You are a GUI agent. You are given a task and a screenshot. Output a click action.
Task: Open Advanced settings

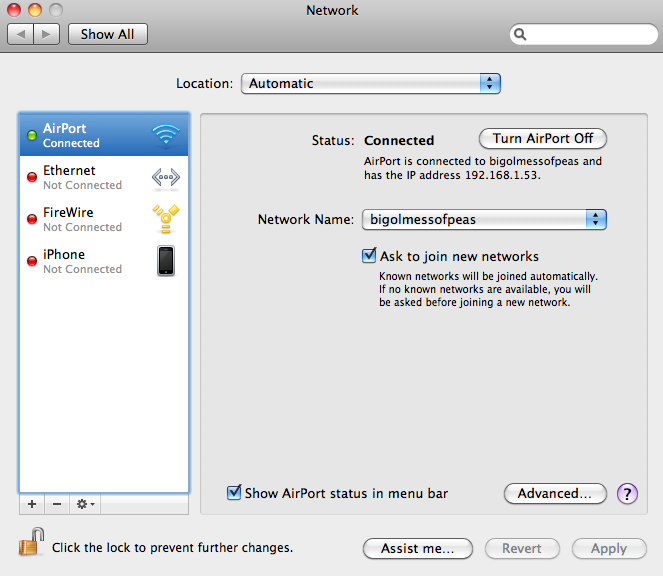point(555,494)
